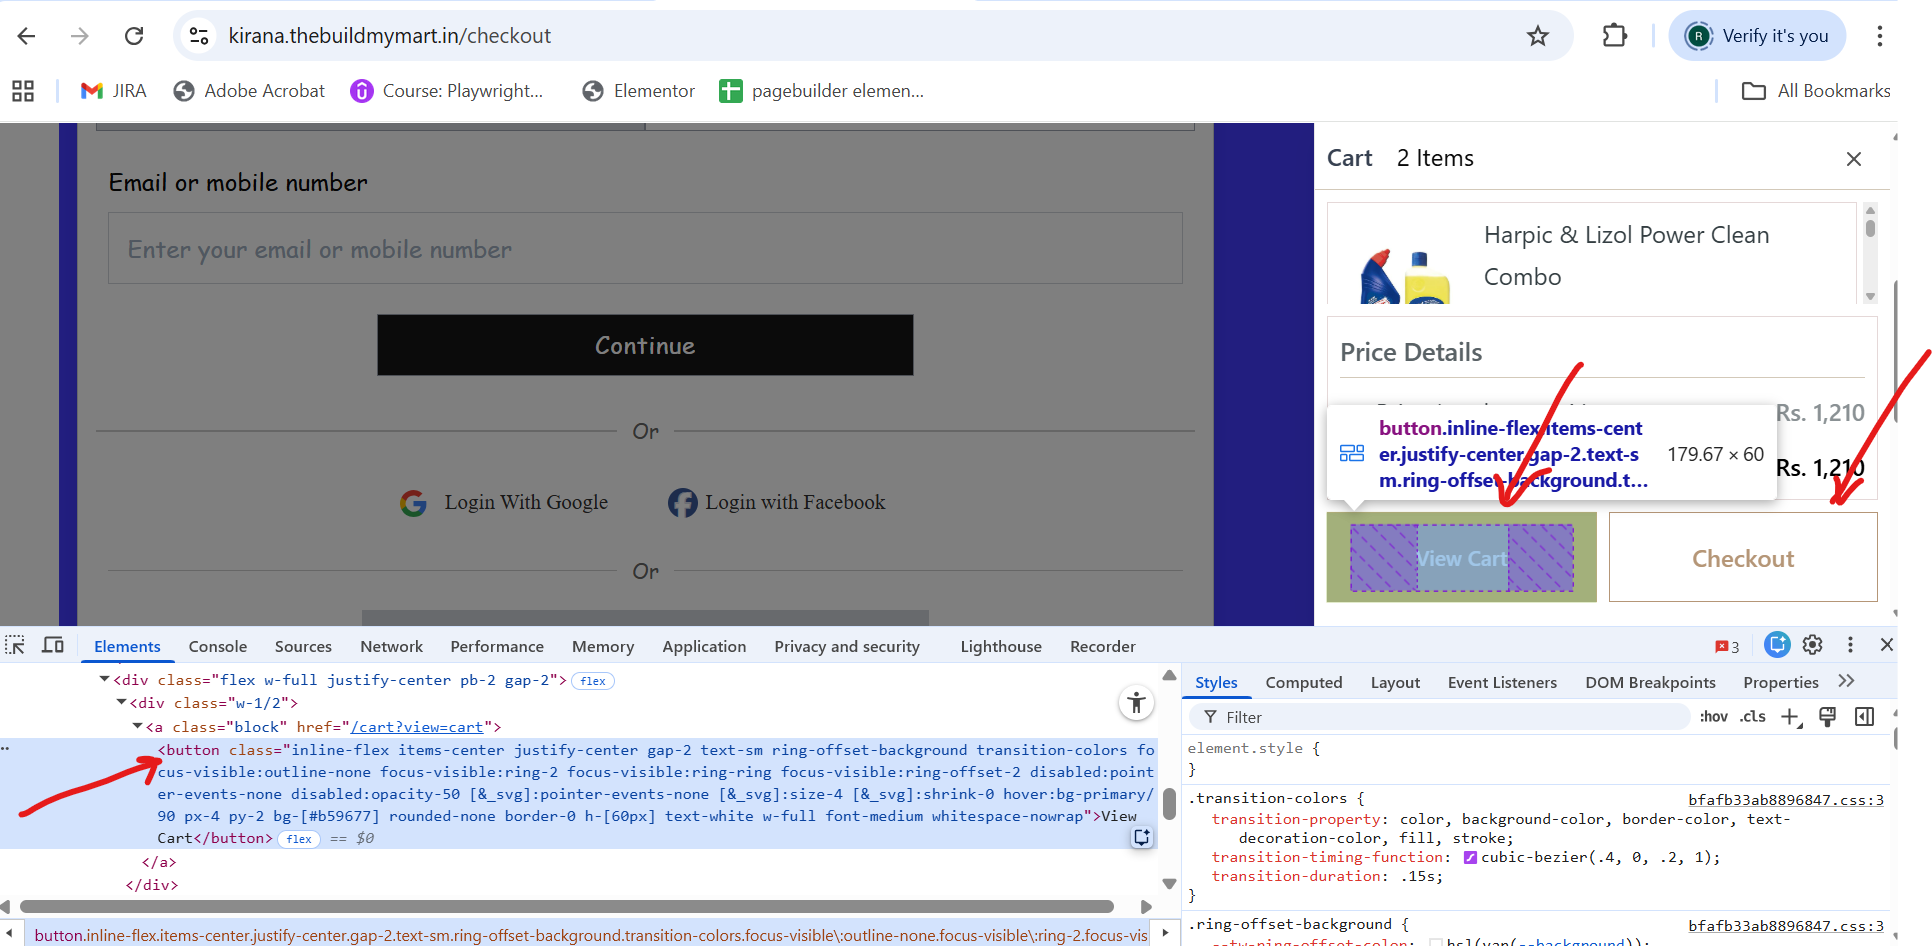The image size is (1932, 946).
Task: Click Login With Google text
Action: click(526, 503)
